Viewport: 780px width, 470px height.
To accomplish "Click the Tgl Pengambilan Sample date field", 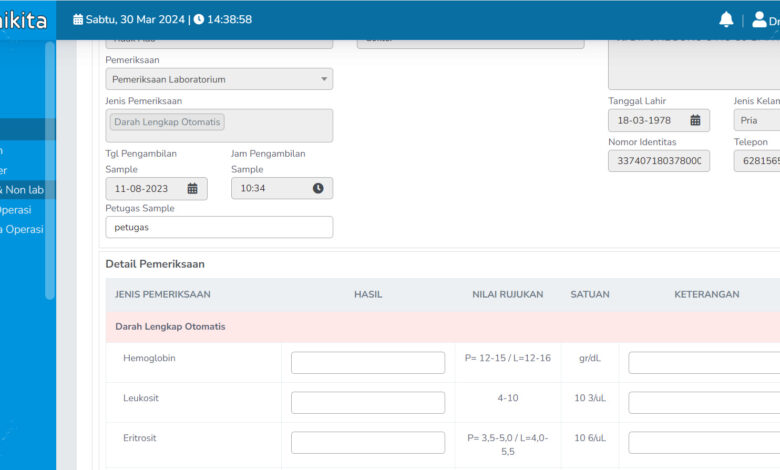I will [x=156, y=188].
